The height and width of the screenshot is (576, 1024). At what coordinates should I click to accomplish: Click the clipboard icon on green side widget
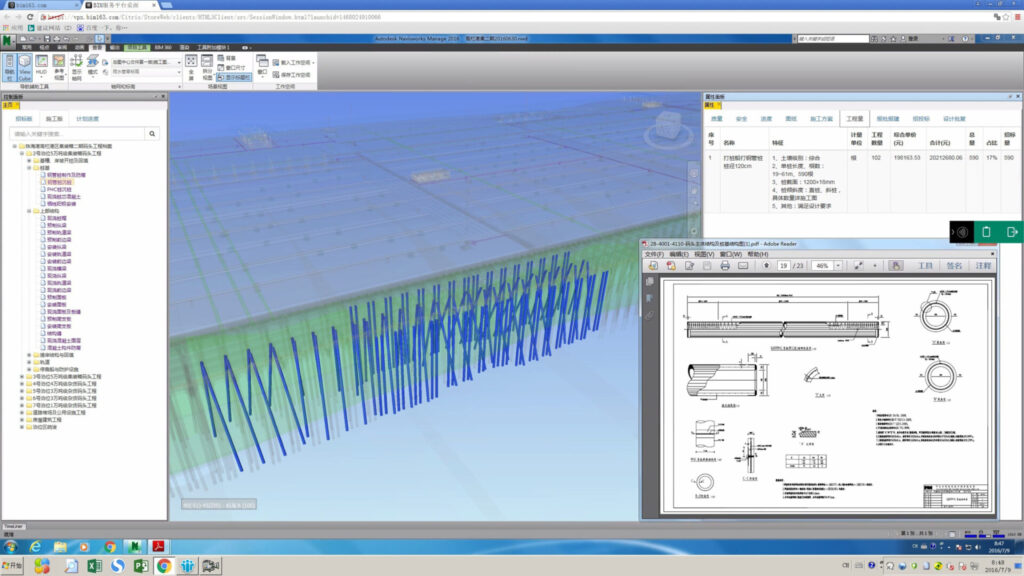pyautogui.click(x=986, y=232)
